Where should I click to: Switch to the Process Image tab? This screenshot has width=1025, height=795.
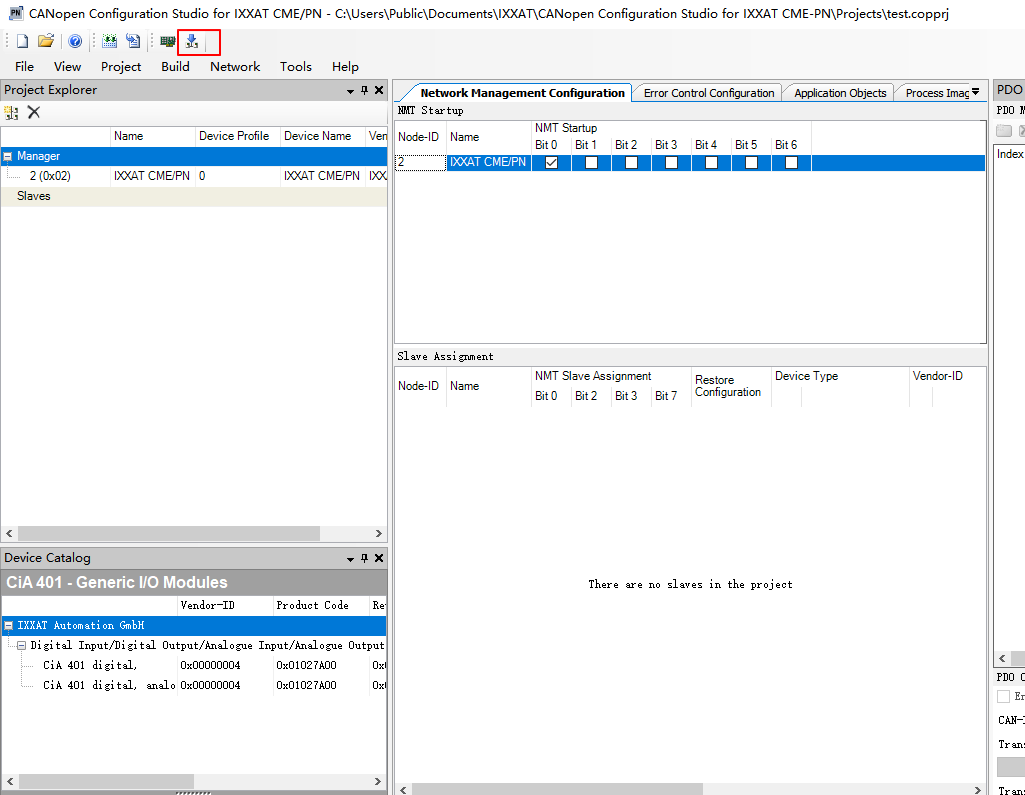coord(937,93)
